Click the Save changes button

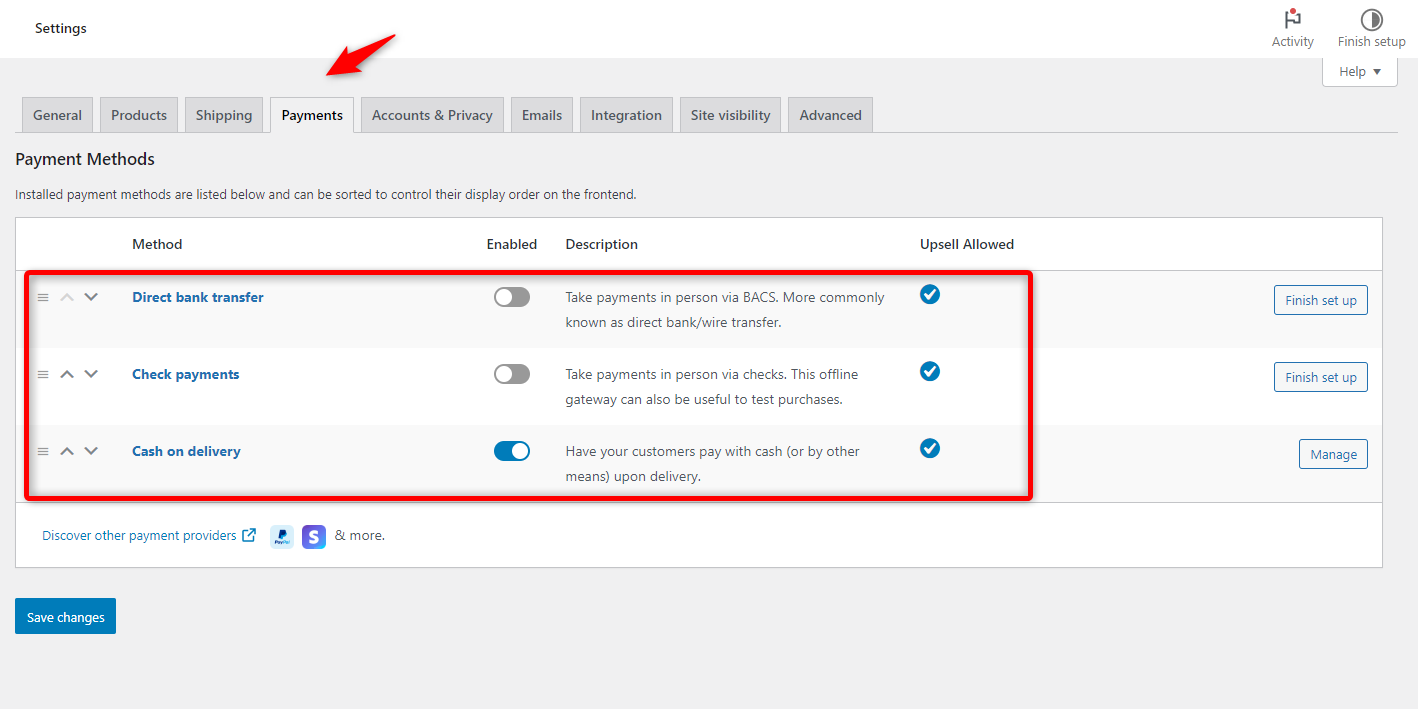click(x=65, y=616)
